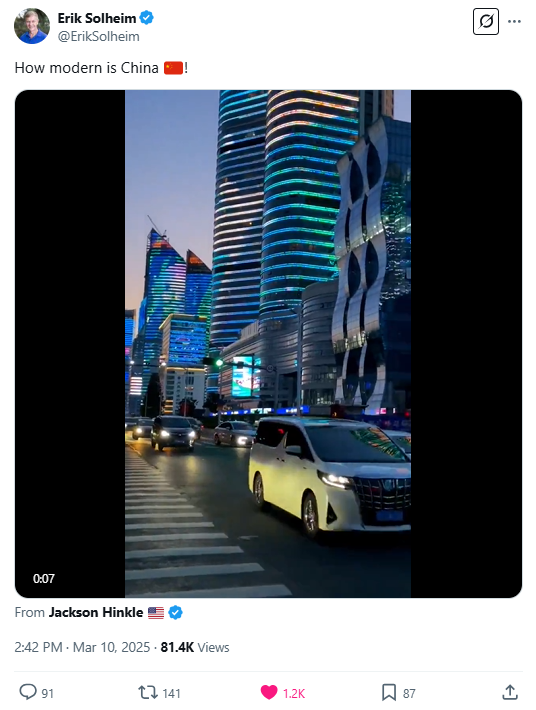Click the 1.2K likes count
The image size is (536, 710).
(x=294, y=693)
